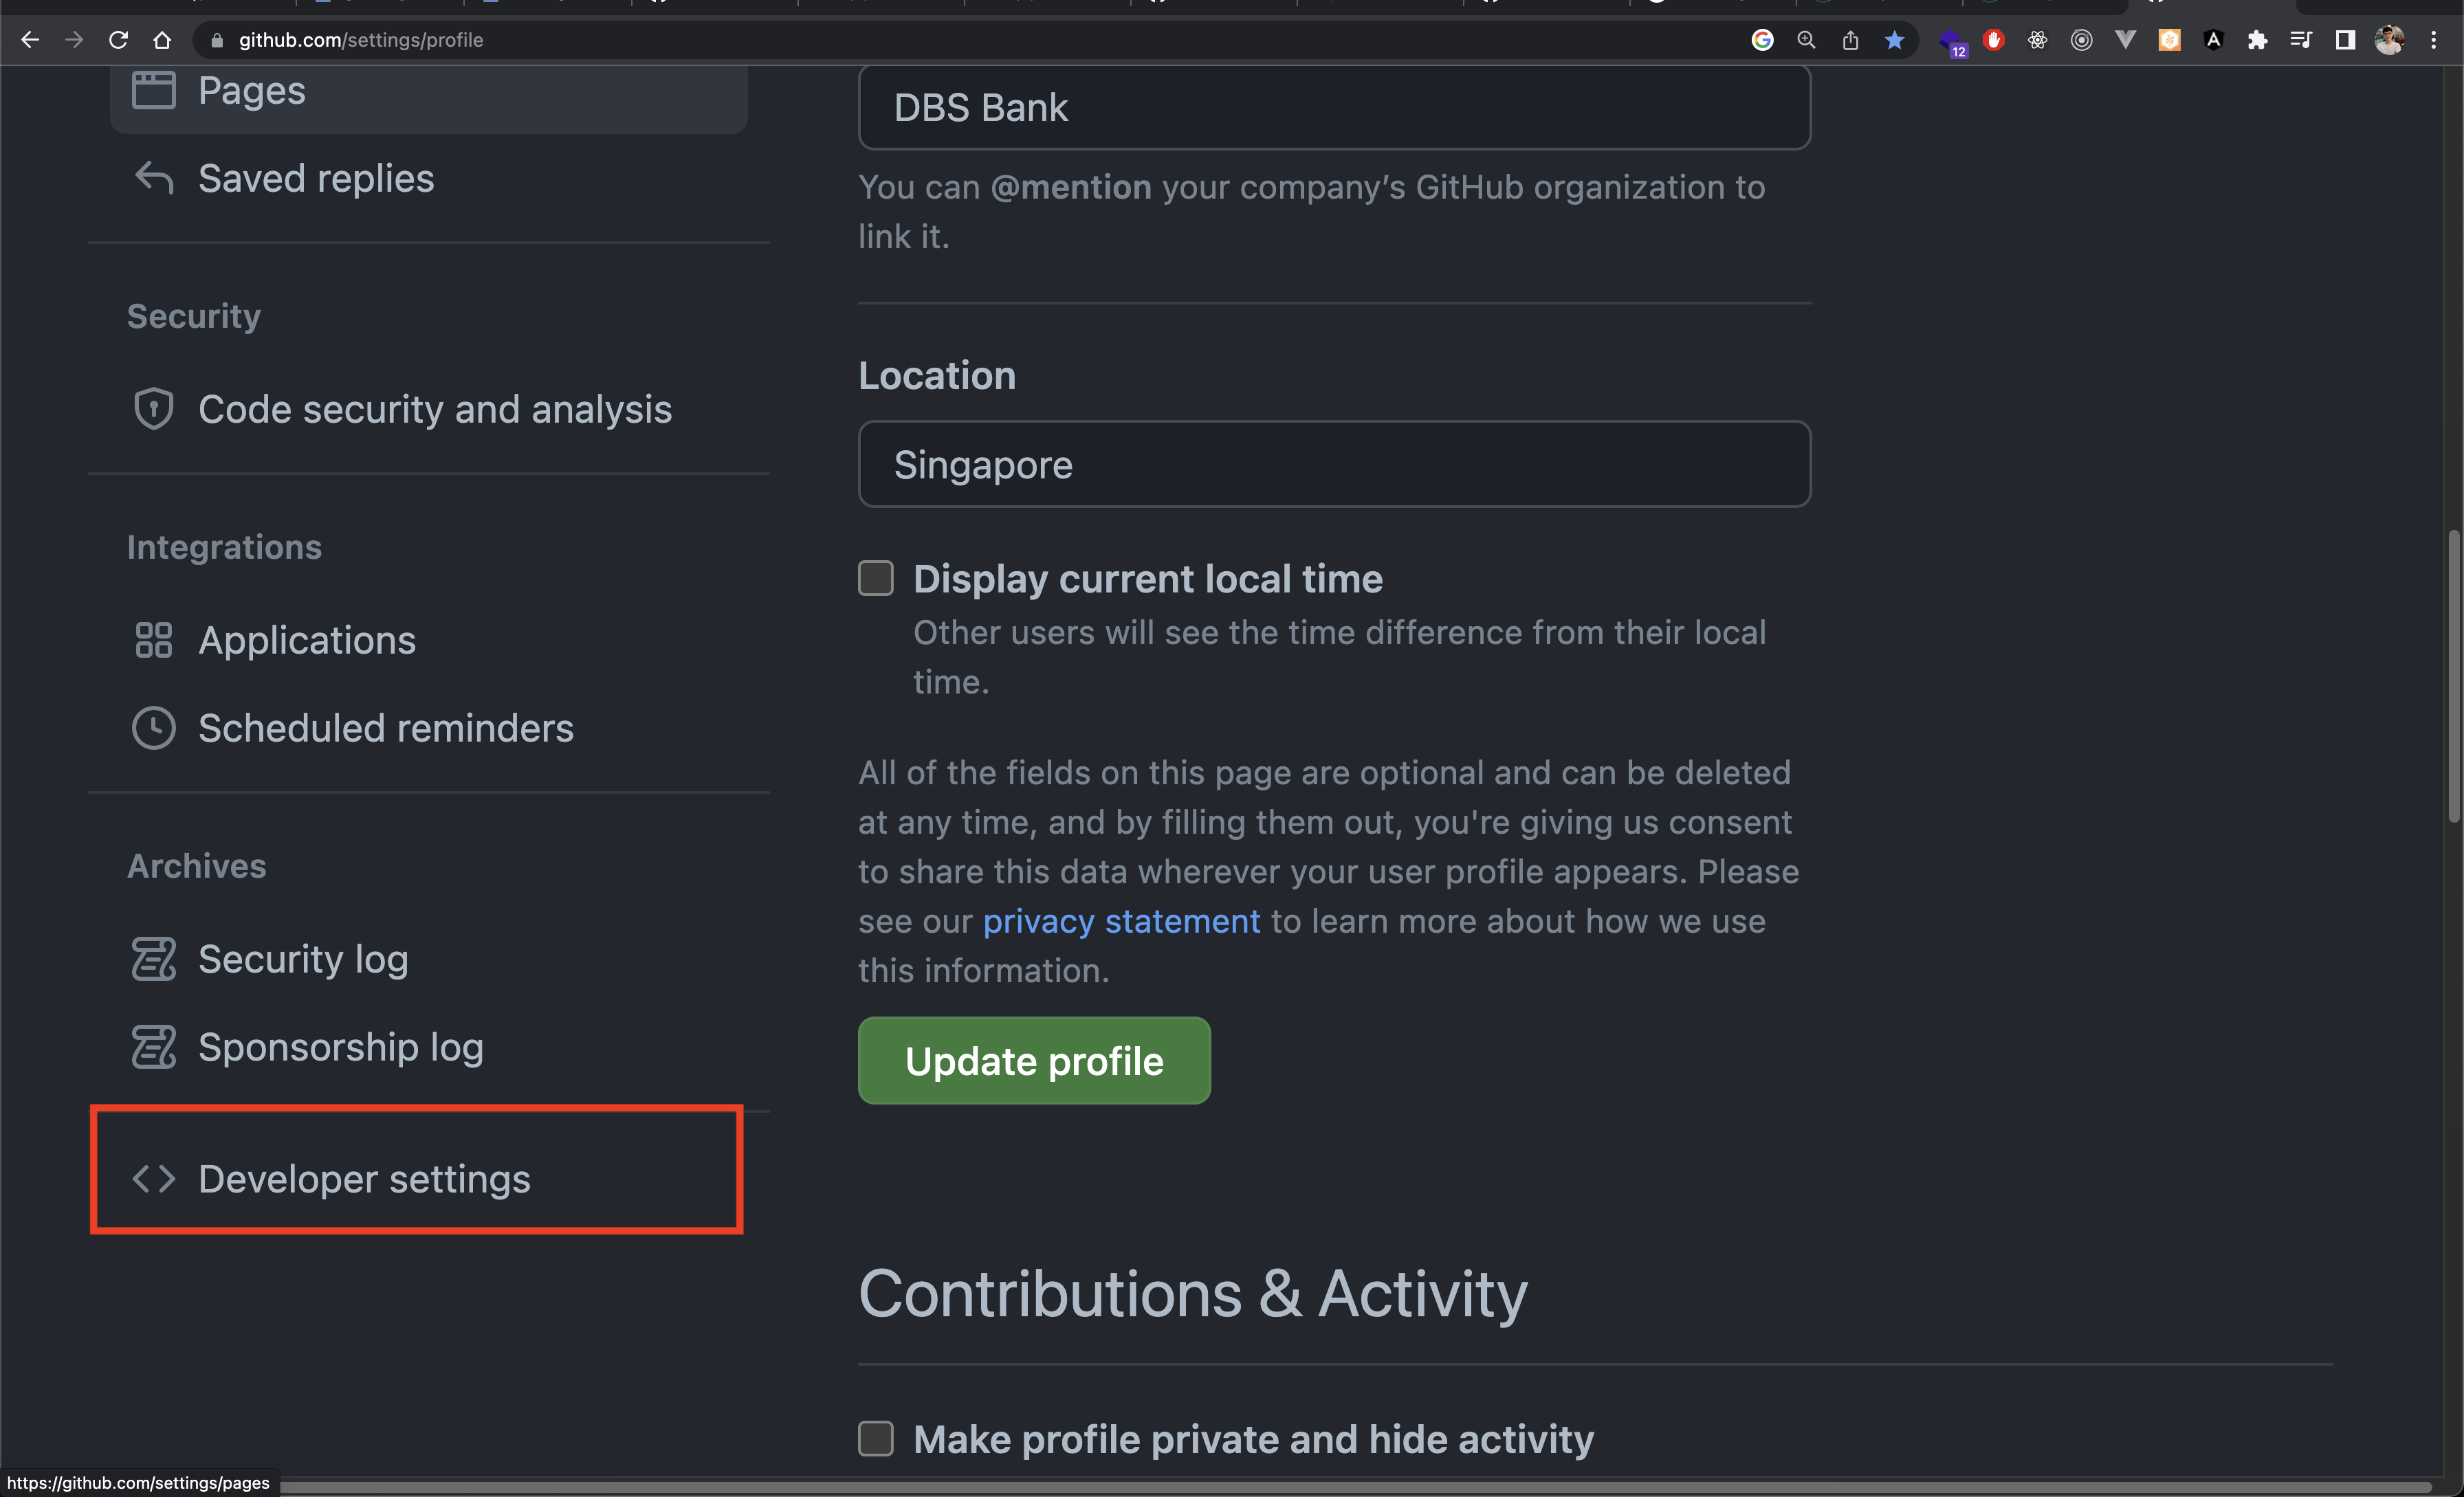This screenshot has height=1497, width=2464.
Task: Click the shield icon beside Code security and analysis
Action: (x=154, y=408)
